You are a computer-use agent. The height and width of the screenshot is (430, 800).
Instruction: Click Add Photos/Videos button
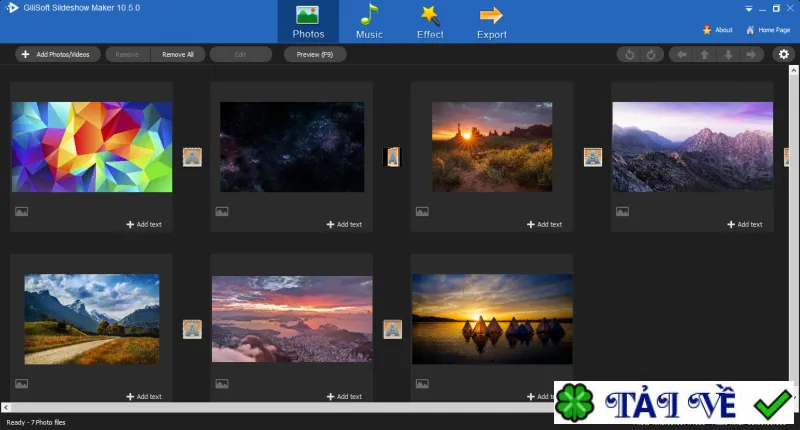pos(56,55)
